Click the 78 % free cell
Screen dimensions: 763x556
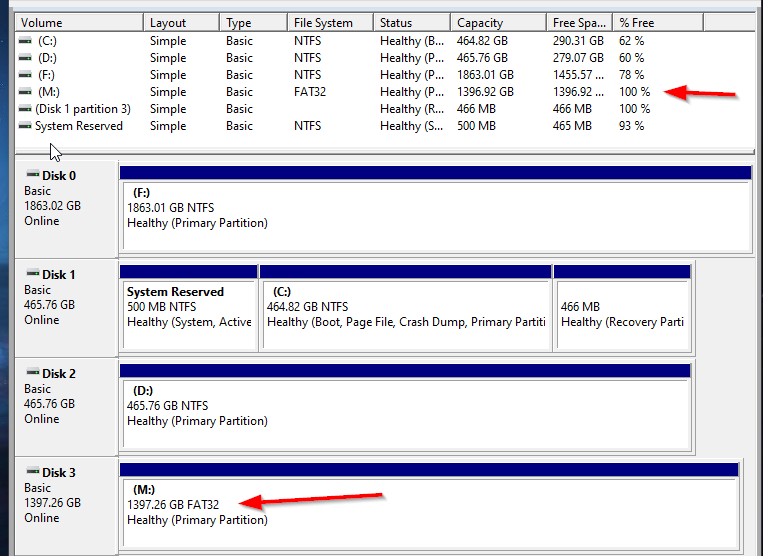[632, 75]
